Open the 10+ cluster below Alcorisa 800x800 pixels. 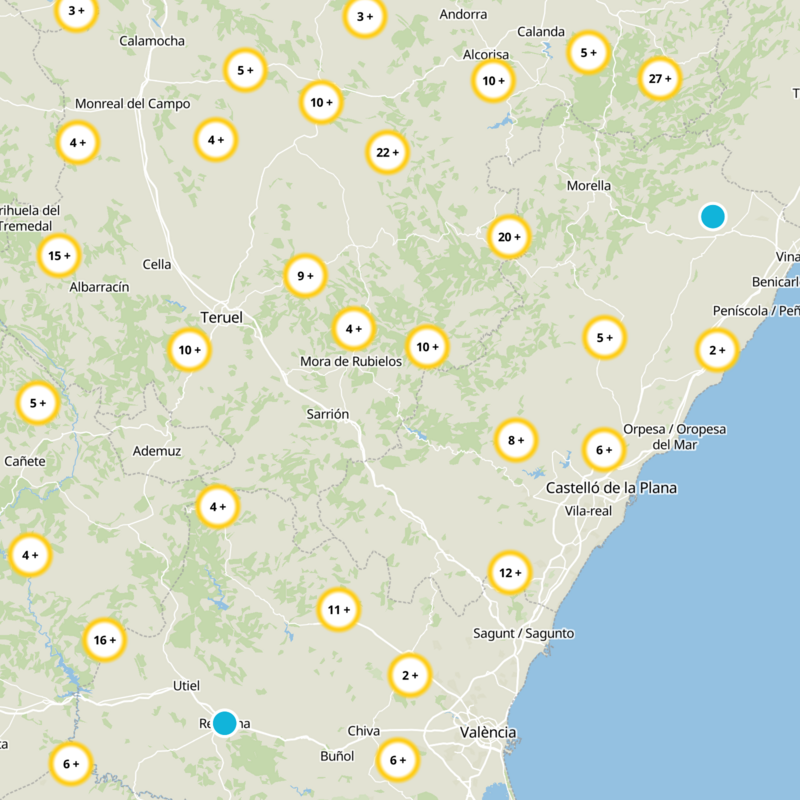coord(493,81)
